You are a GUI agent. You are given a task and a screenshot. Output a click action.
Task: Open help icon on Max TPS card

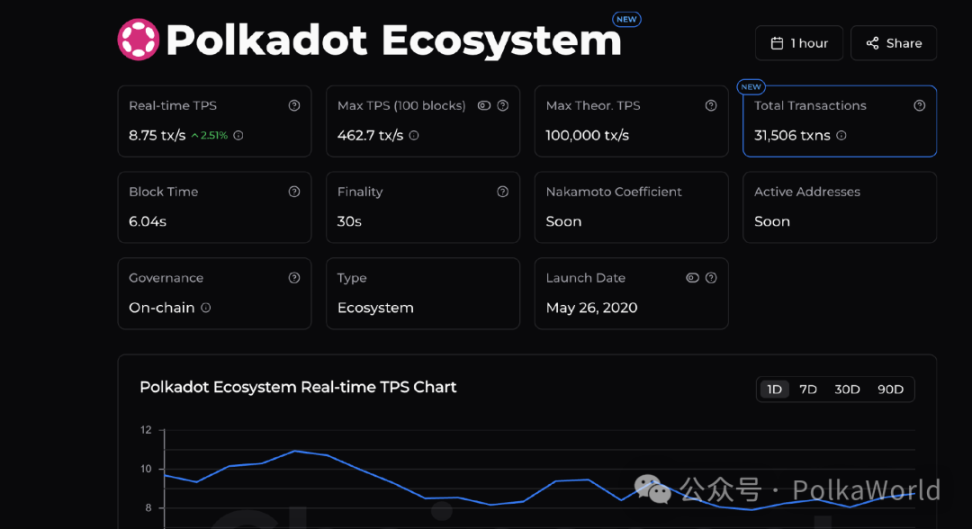pos(503,105)
